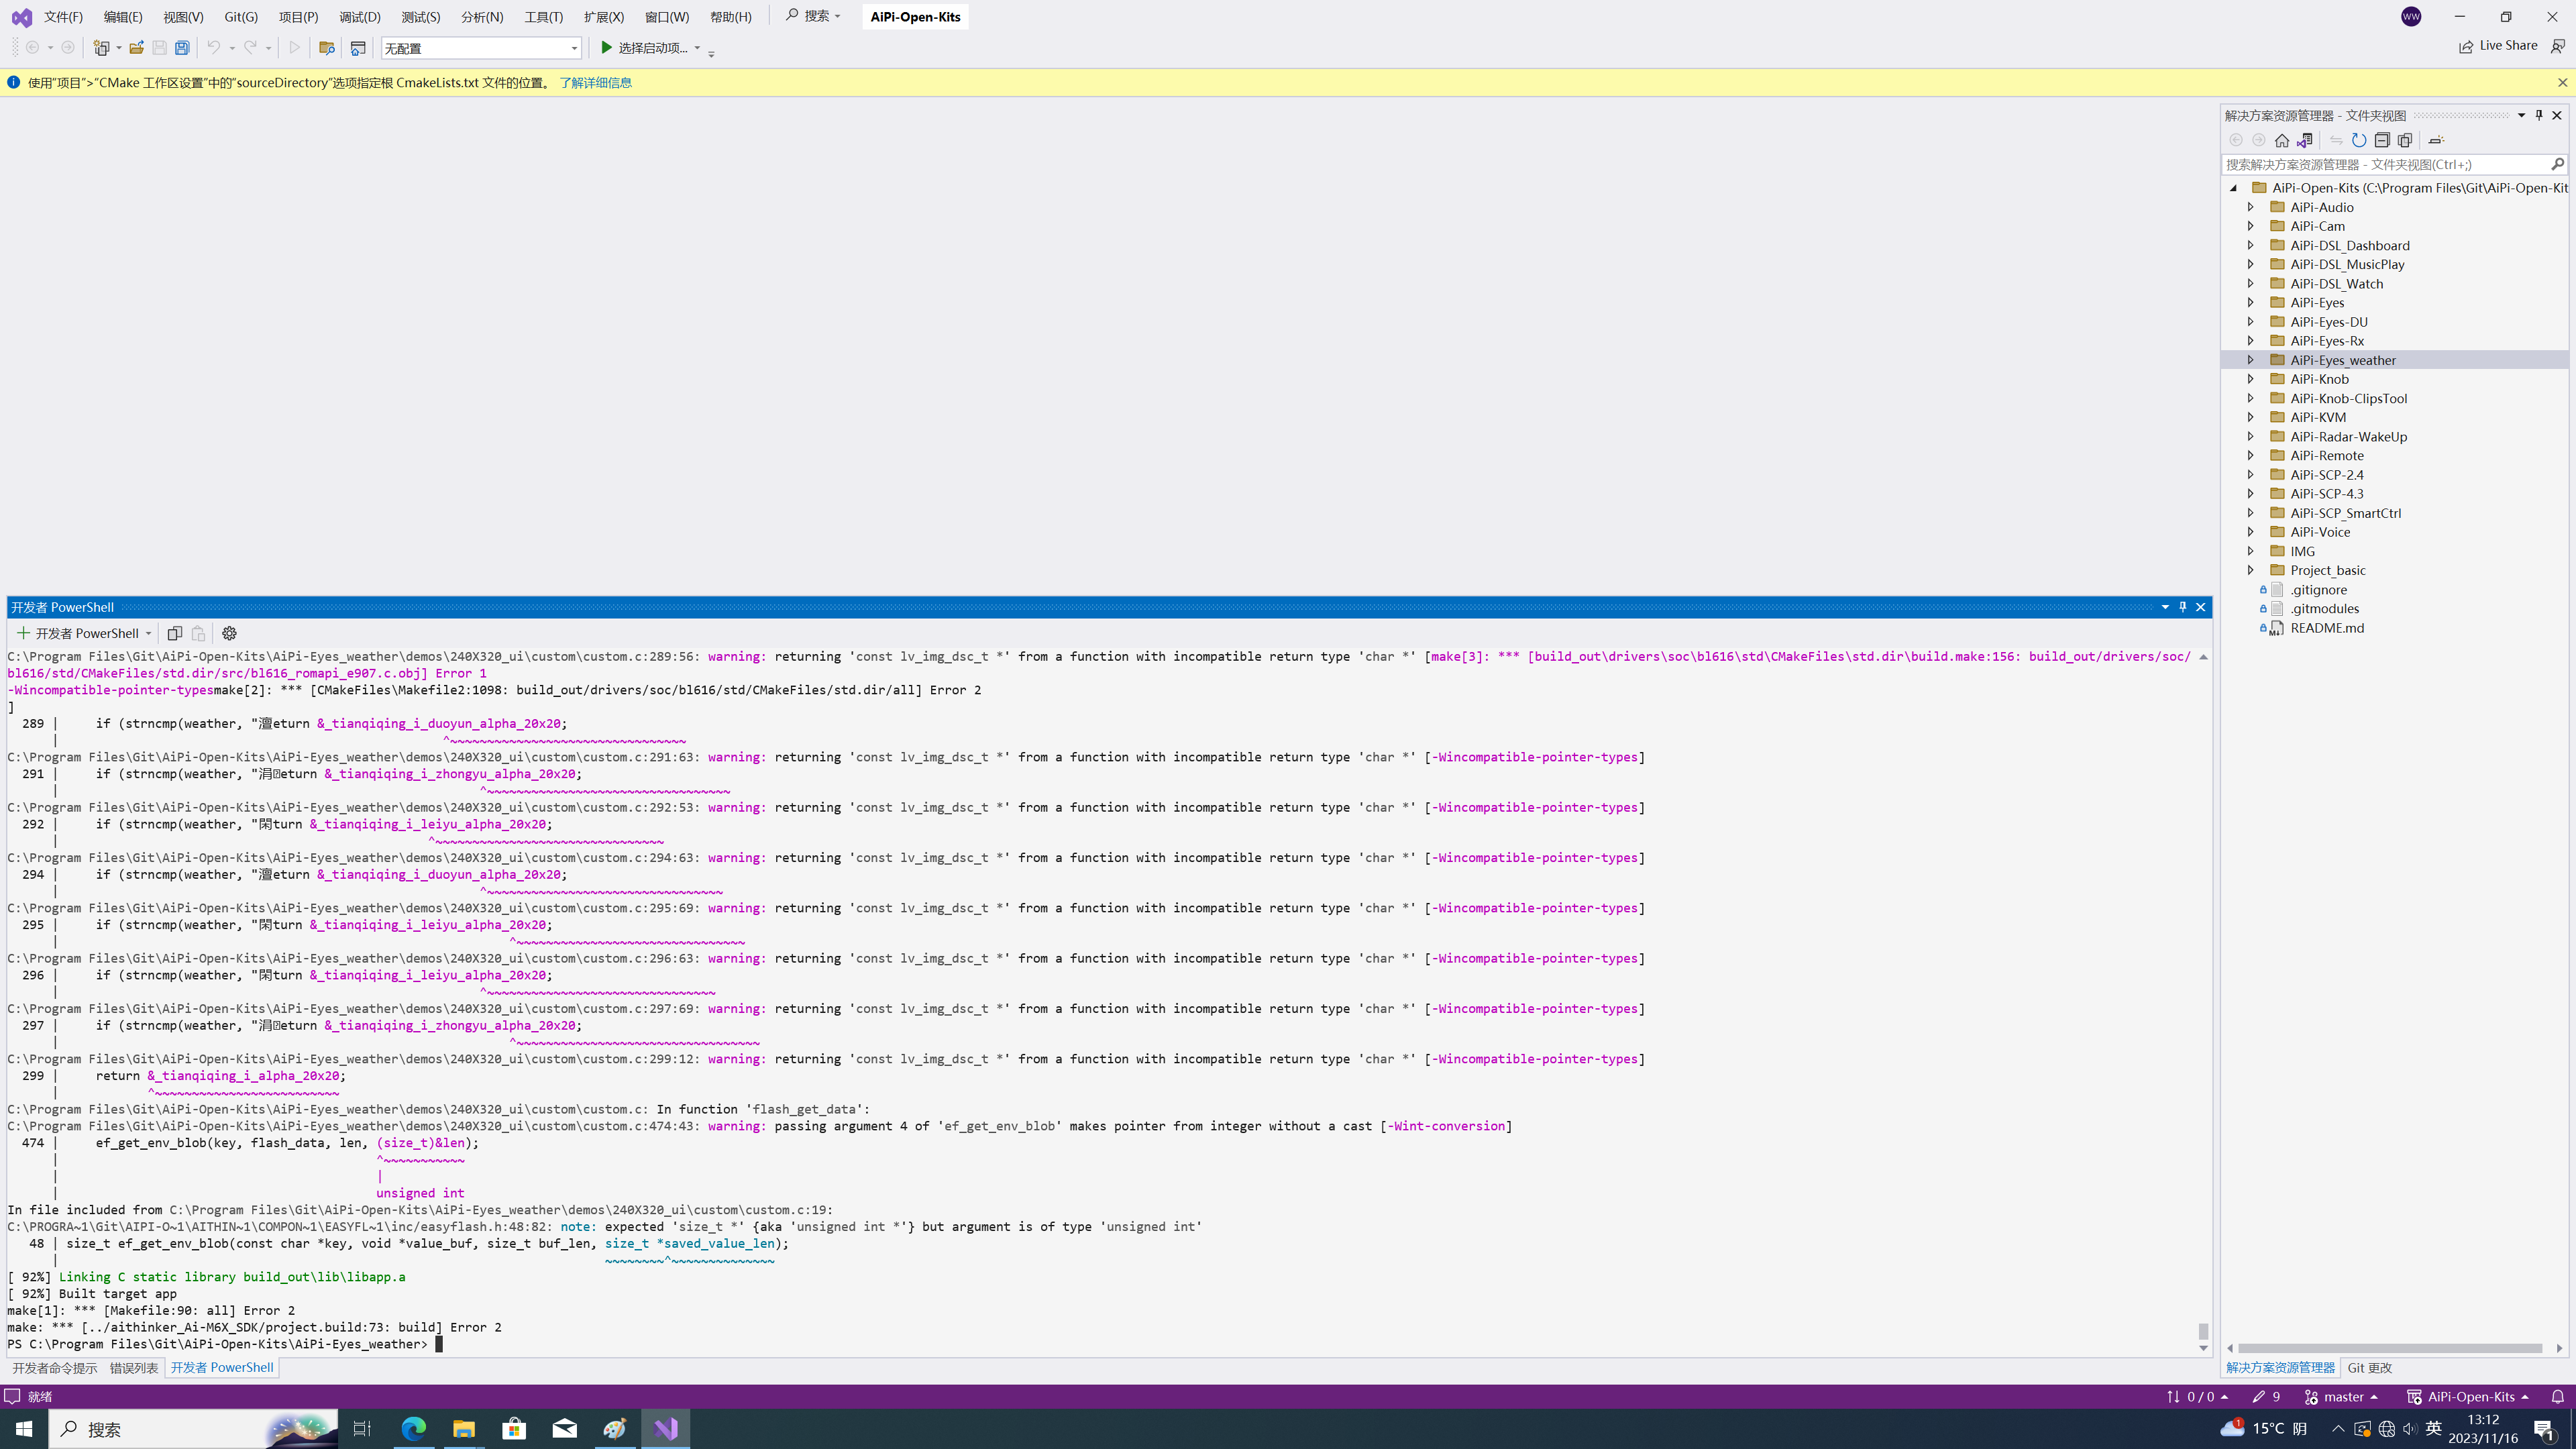The image size is (2576, 1449).
Task: Toggle auto-hide pin on PowerShell panel
Action: pyautogui.click(x=2183, y=607)
